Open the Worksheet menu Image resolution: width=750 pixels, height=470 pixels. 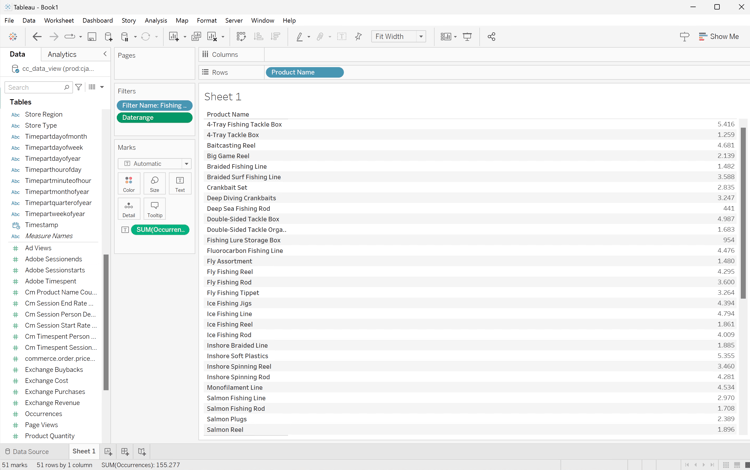coord(59,21)
